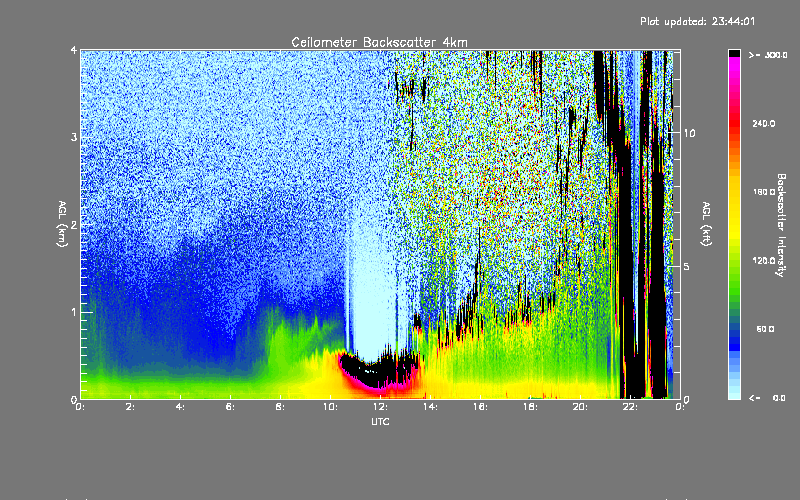Screen dimensions: 800x500
Task: Click the '0' tick on the kft axis
Action: (x=686, y=399)
